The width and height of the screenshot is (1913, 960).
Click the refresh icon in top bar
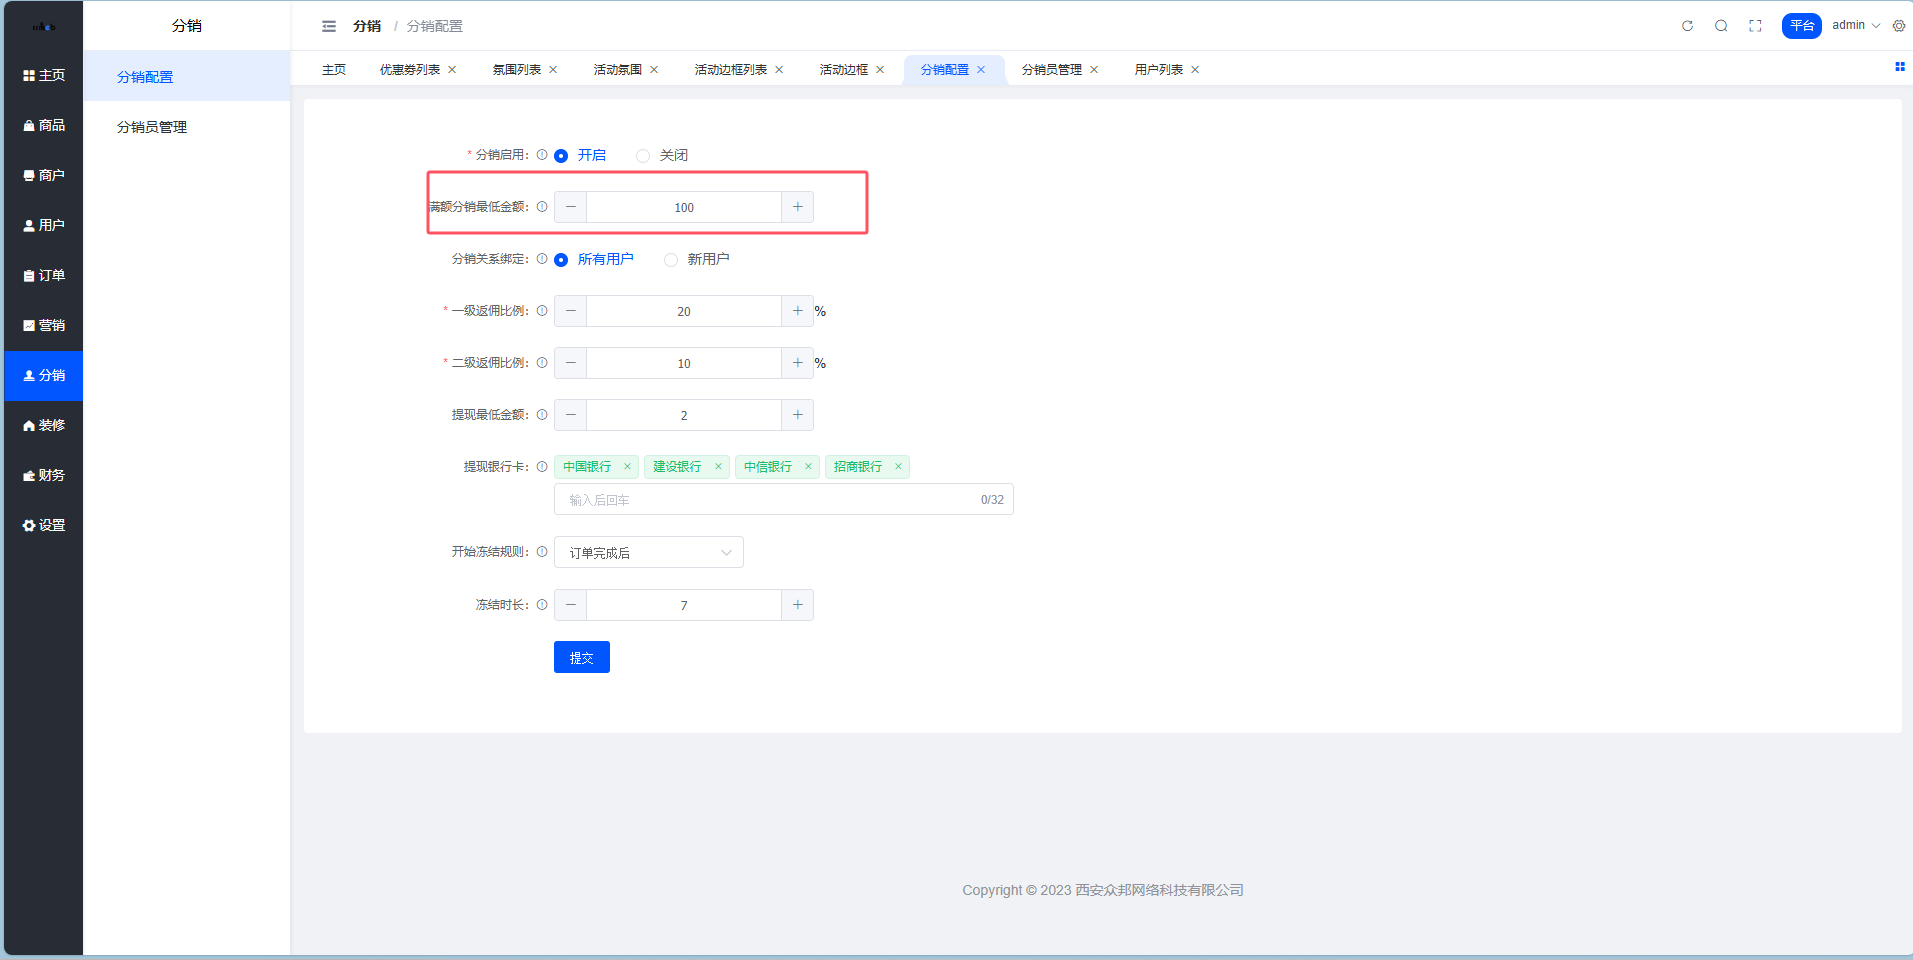coord(1687,26)
